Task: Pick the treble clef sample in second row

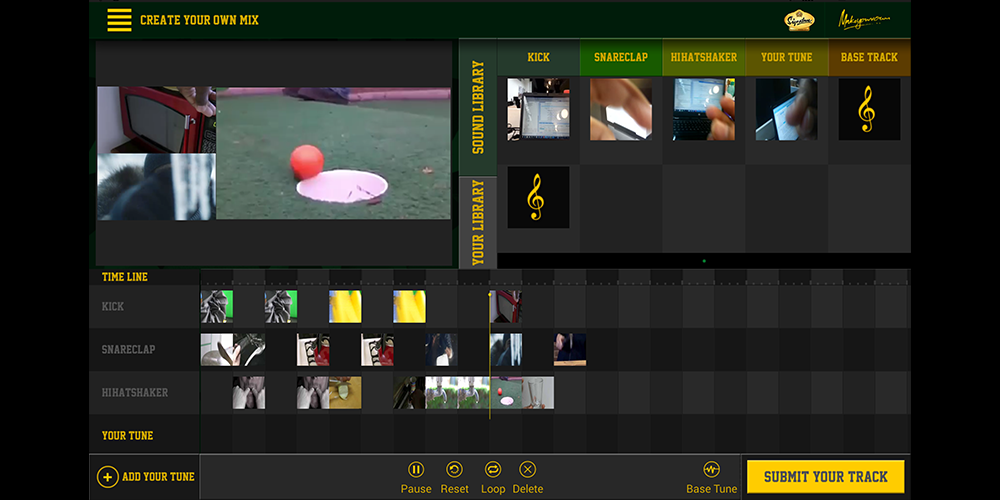Action: pyautogui.click(x=538, y=197)
